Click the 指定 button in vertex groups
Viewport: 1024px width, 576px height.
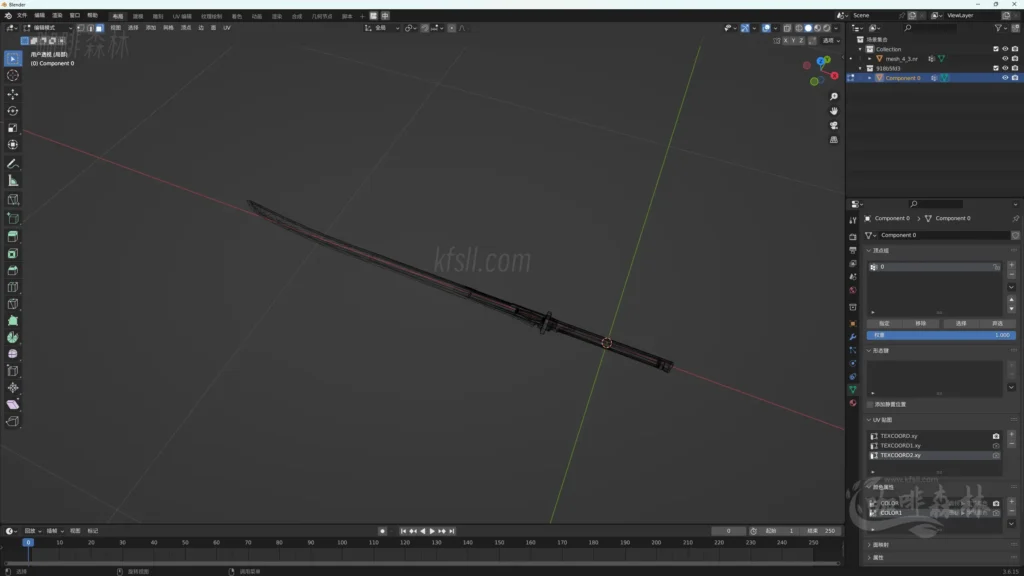pyautogui.click(x=884, y=323)
